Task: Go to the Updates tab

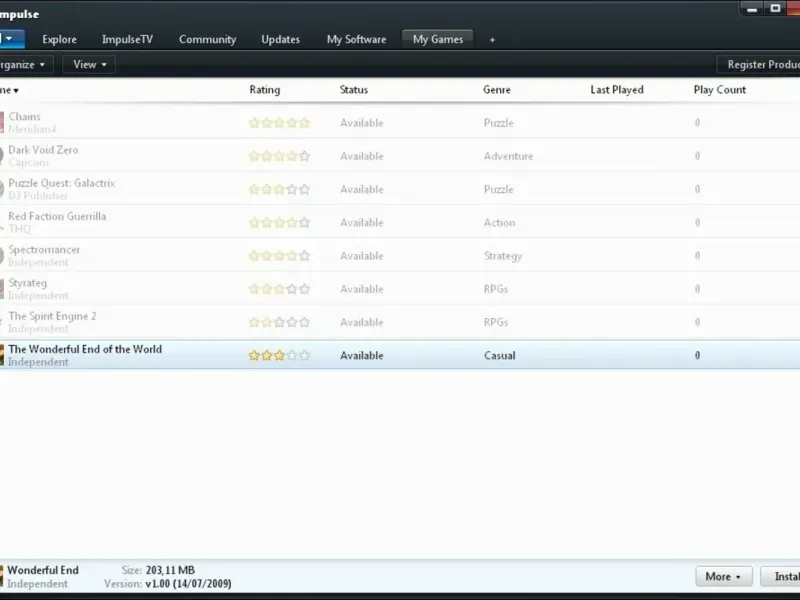Action: [280, 39]
